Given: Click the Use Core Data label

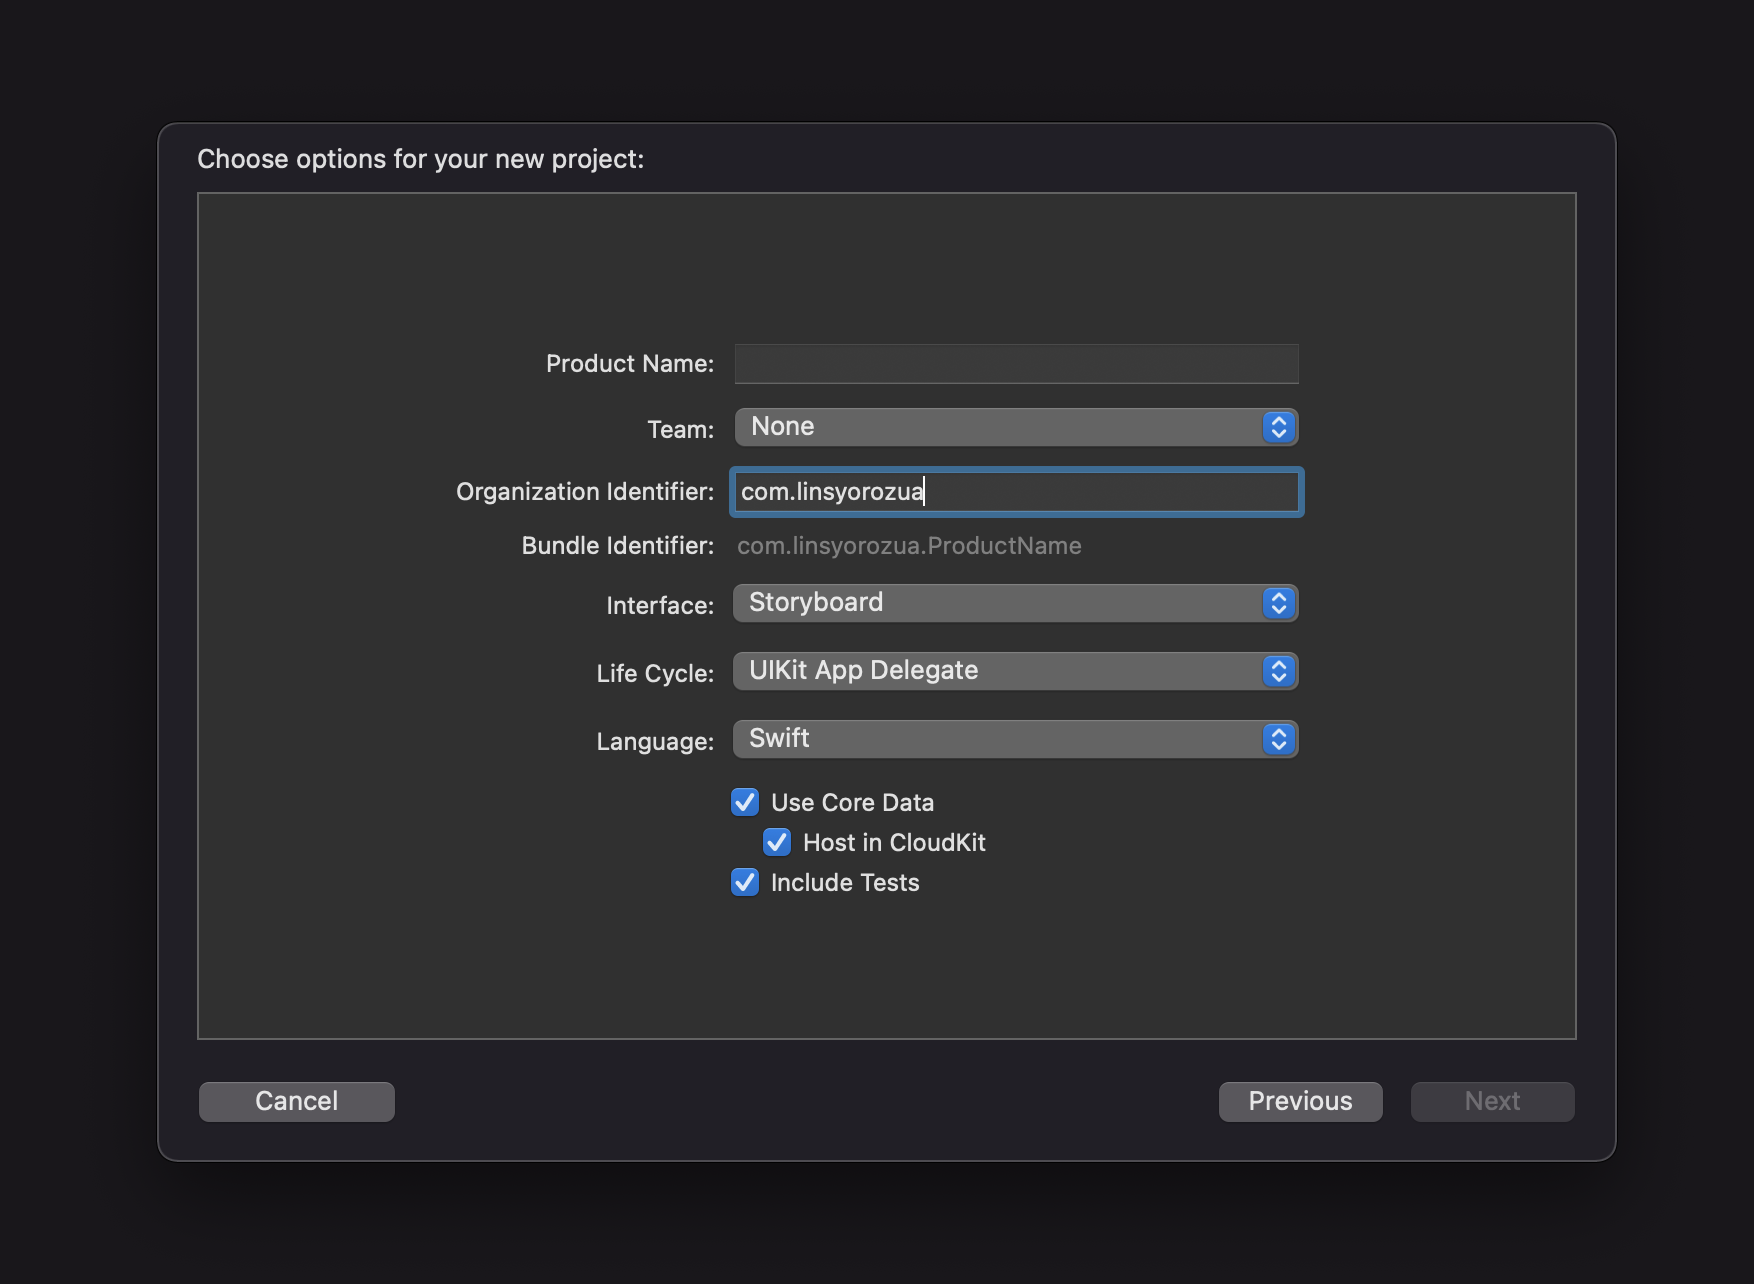Looking at the screenshot, I should click(852, 803).
